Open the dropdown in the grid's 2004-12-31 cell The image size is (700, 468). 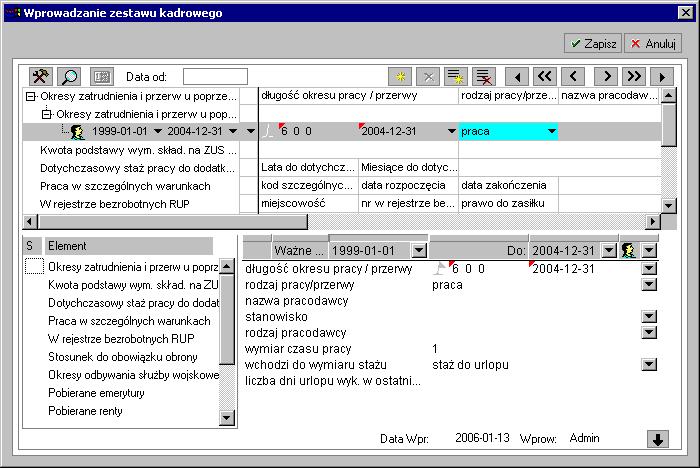click(x=451, y=131)
